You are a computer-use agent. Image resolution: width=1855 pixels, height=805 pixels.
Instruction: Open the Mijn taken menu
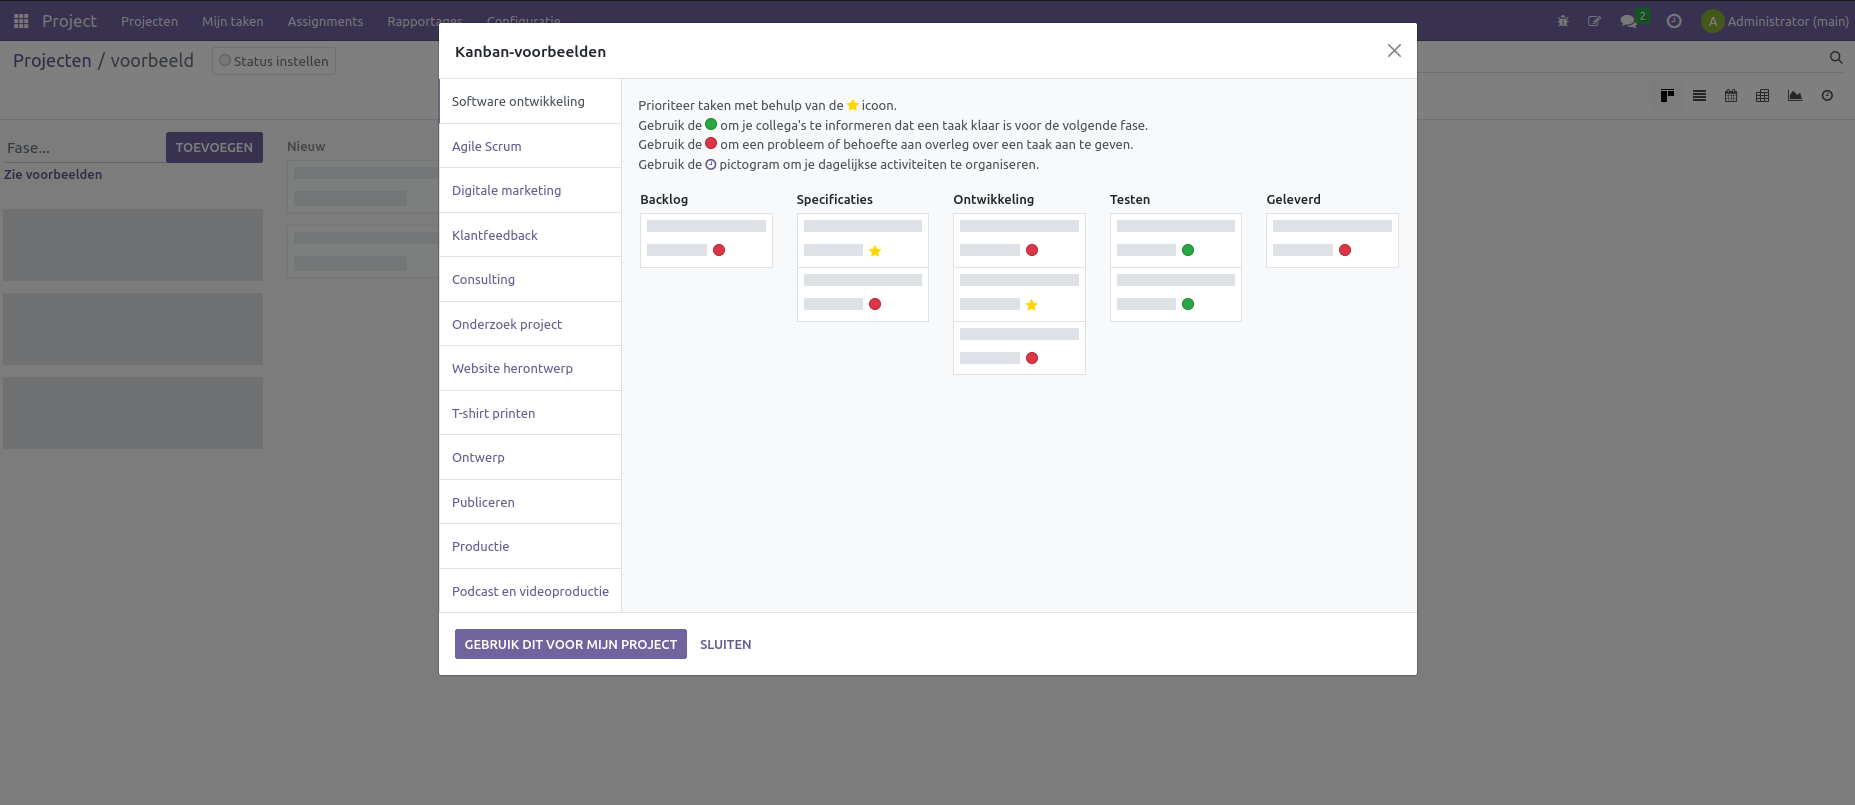pos(233,21)
